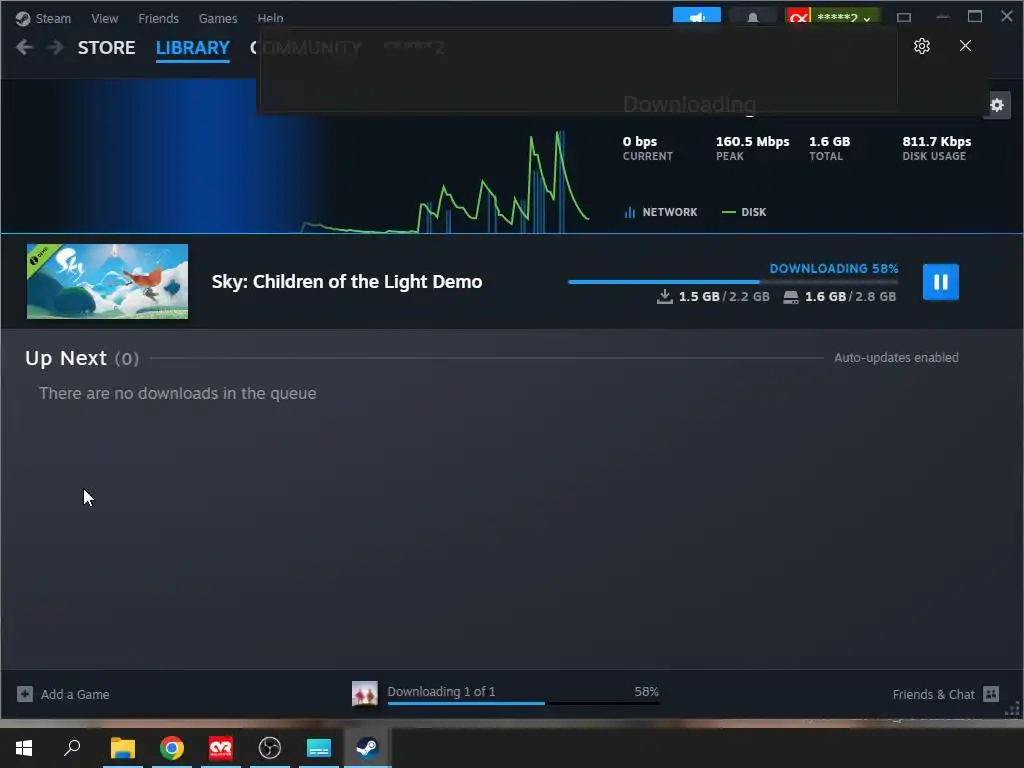Switch to the STORE tab
This screenshot has width=1024, height=768.
pos(106,48)
